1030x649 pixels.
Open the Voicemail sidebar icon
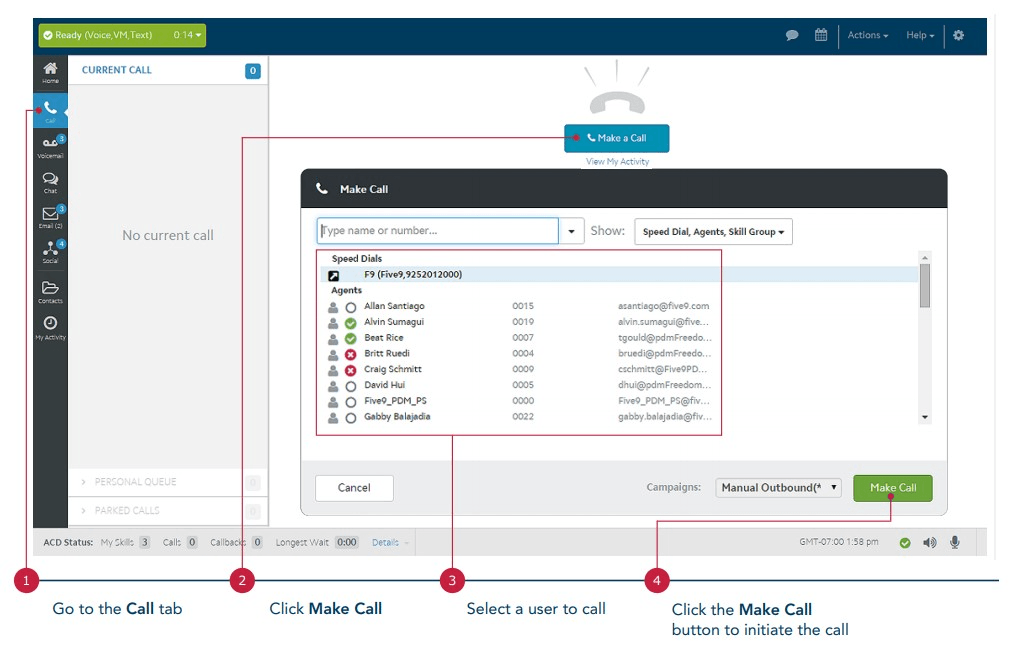click(50, 146)
